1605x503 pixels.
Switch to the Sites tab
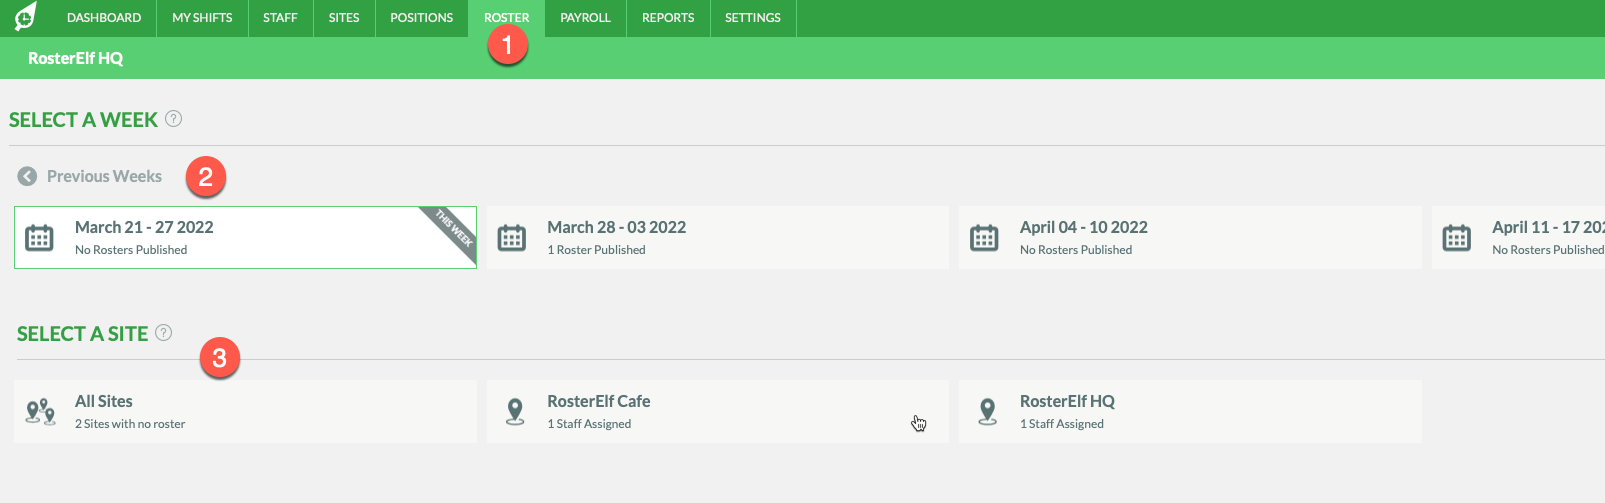click(x=344, y=18)
